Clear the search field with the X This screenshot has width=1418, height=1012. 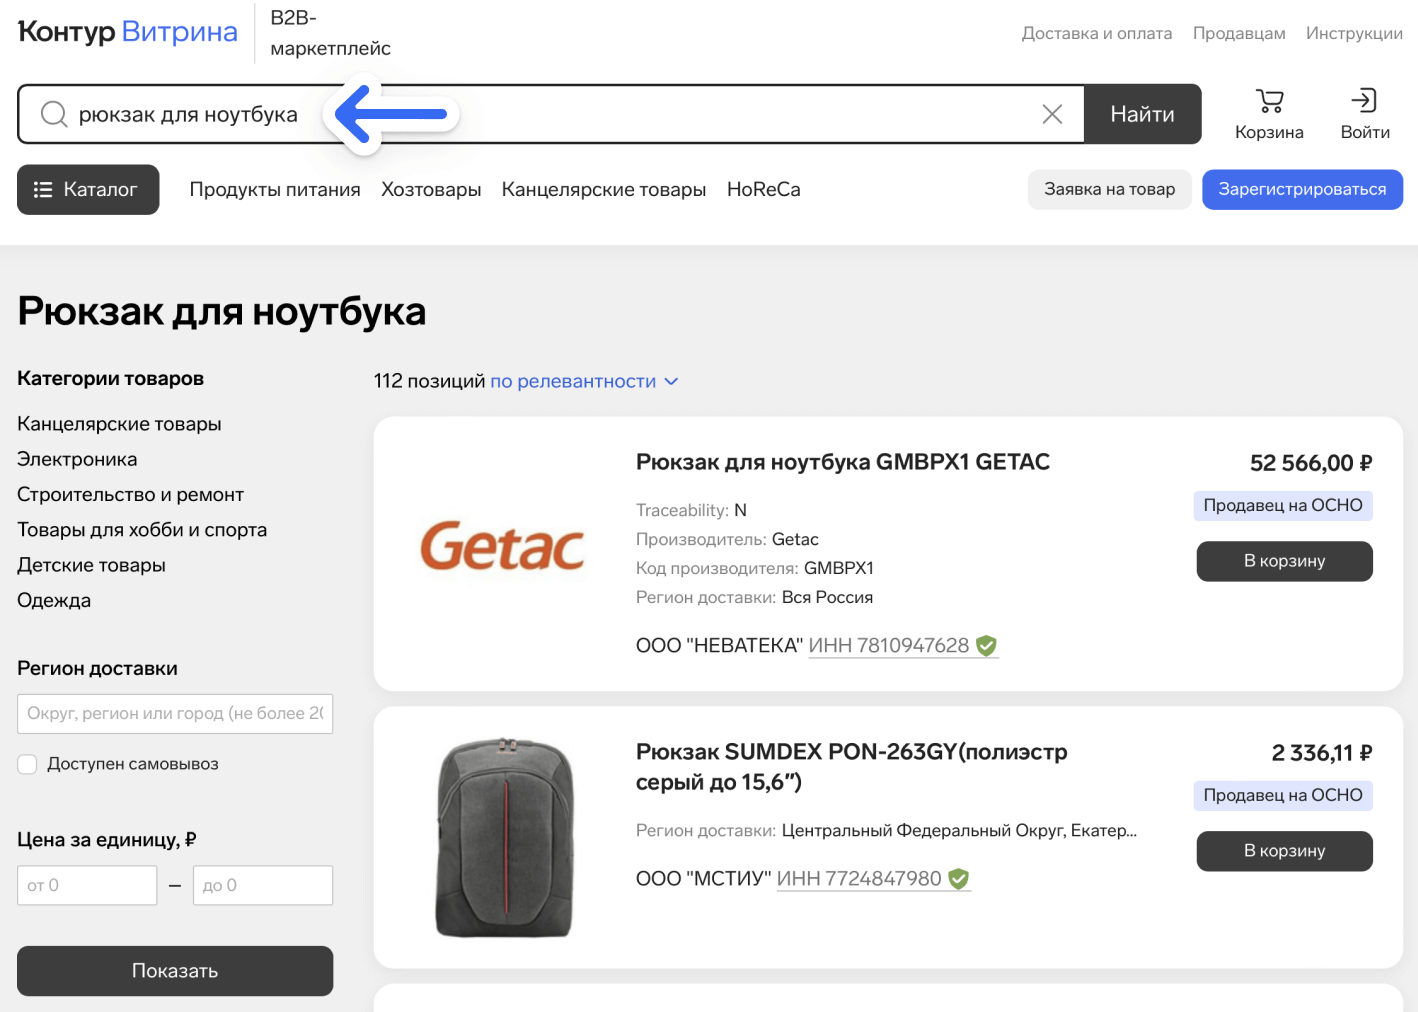1052,114
